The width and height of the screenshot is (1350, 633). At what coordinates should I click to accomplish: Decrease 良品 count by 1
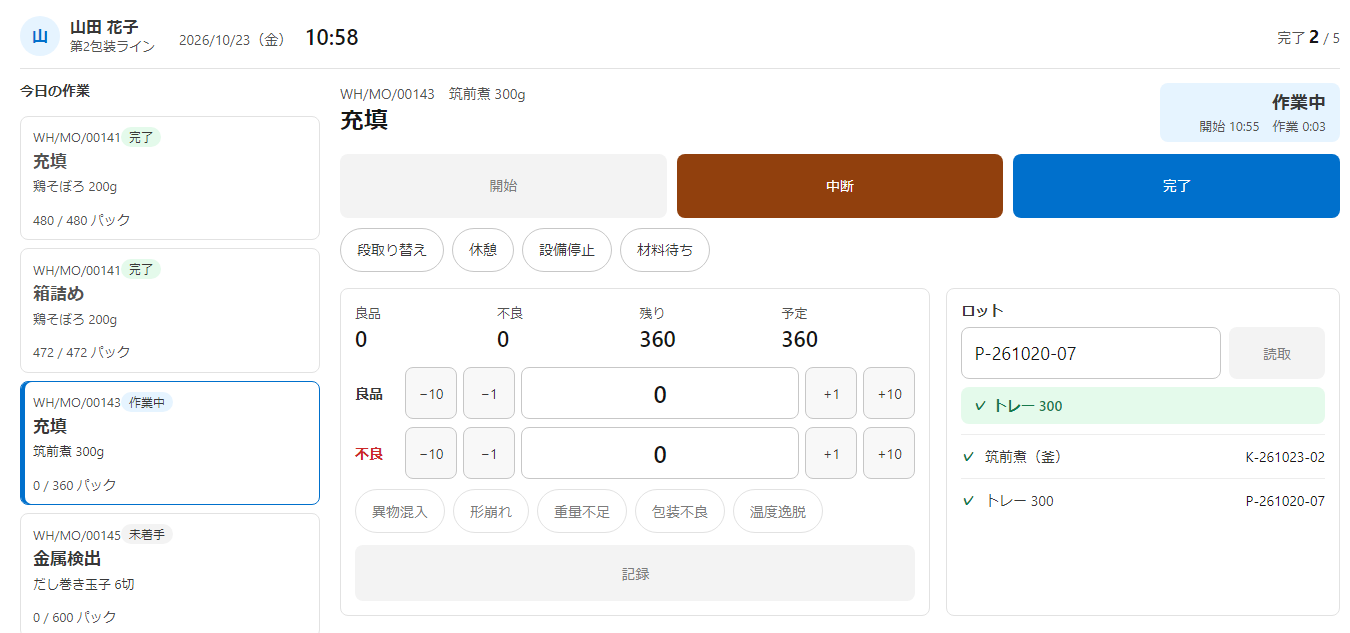(x=489, y=394)
